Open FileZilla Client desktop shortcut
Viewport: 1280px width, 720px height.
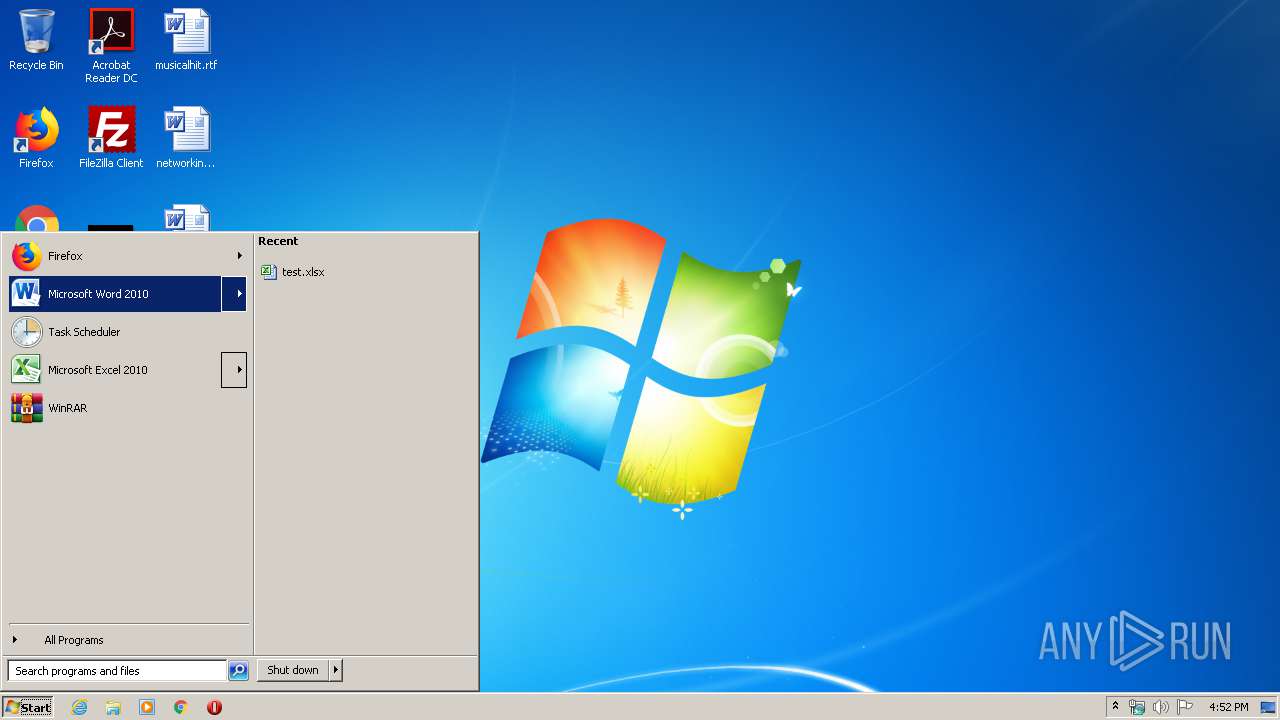tap(111, 138)
